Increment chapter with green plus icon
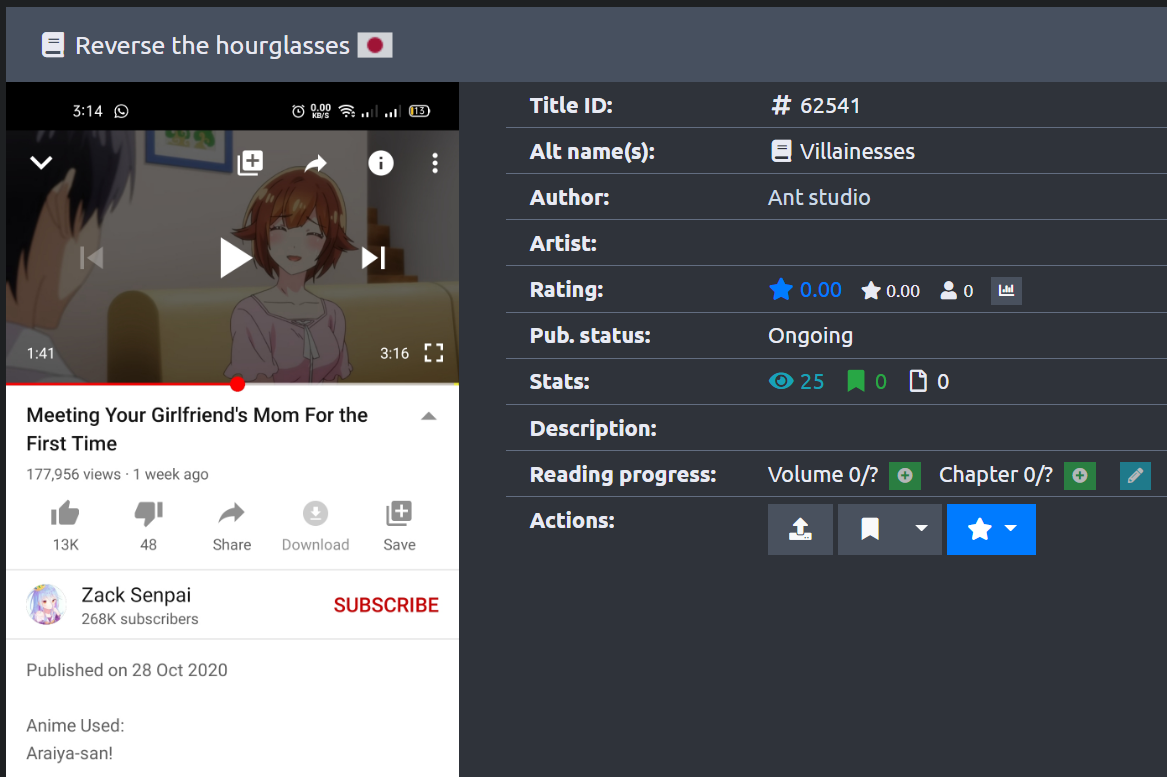 coord(1079,476)
